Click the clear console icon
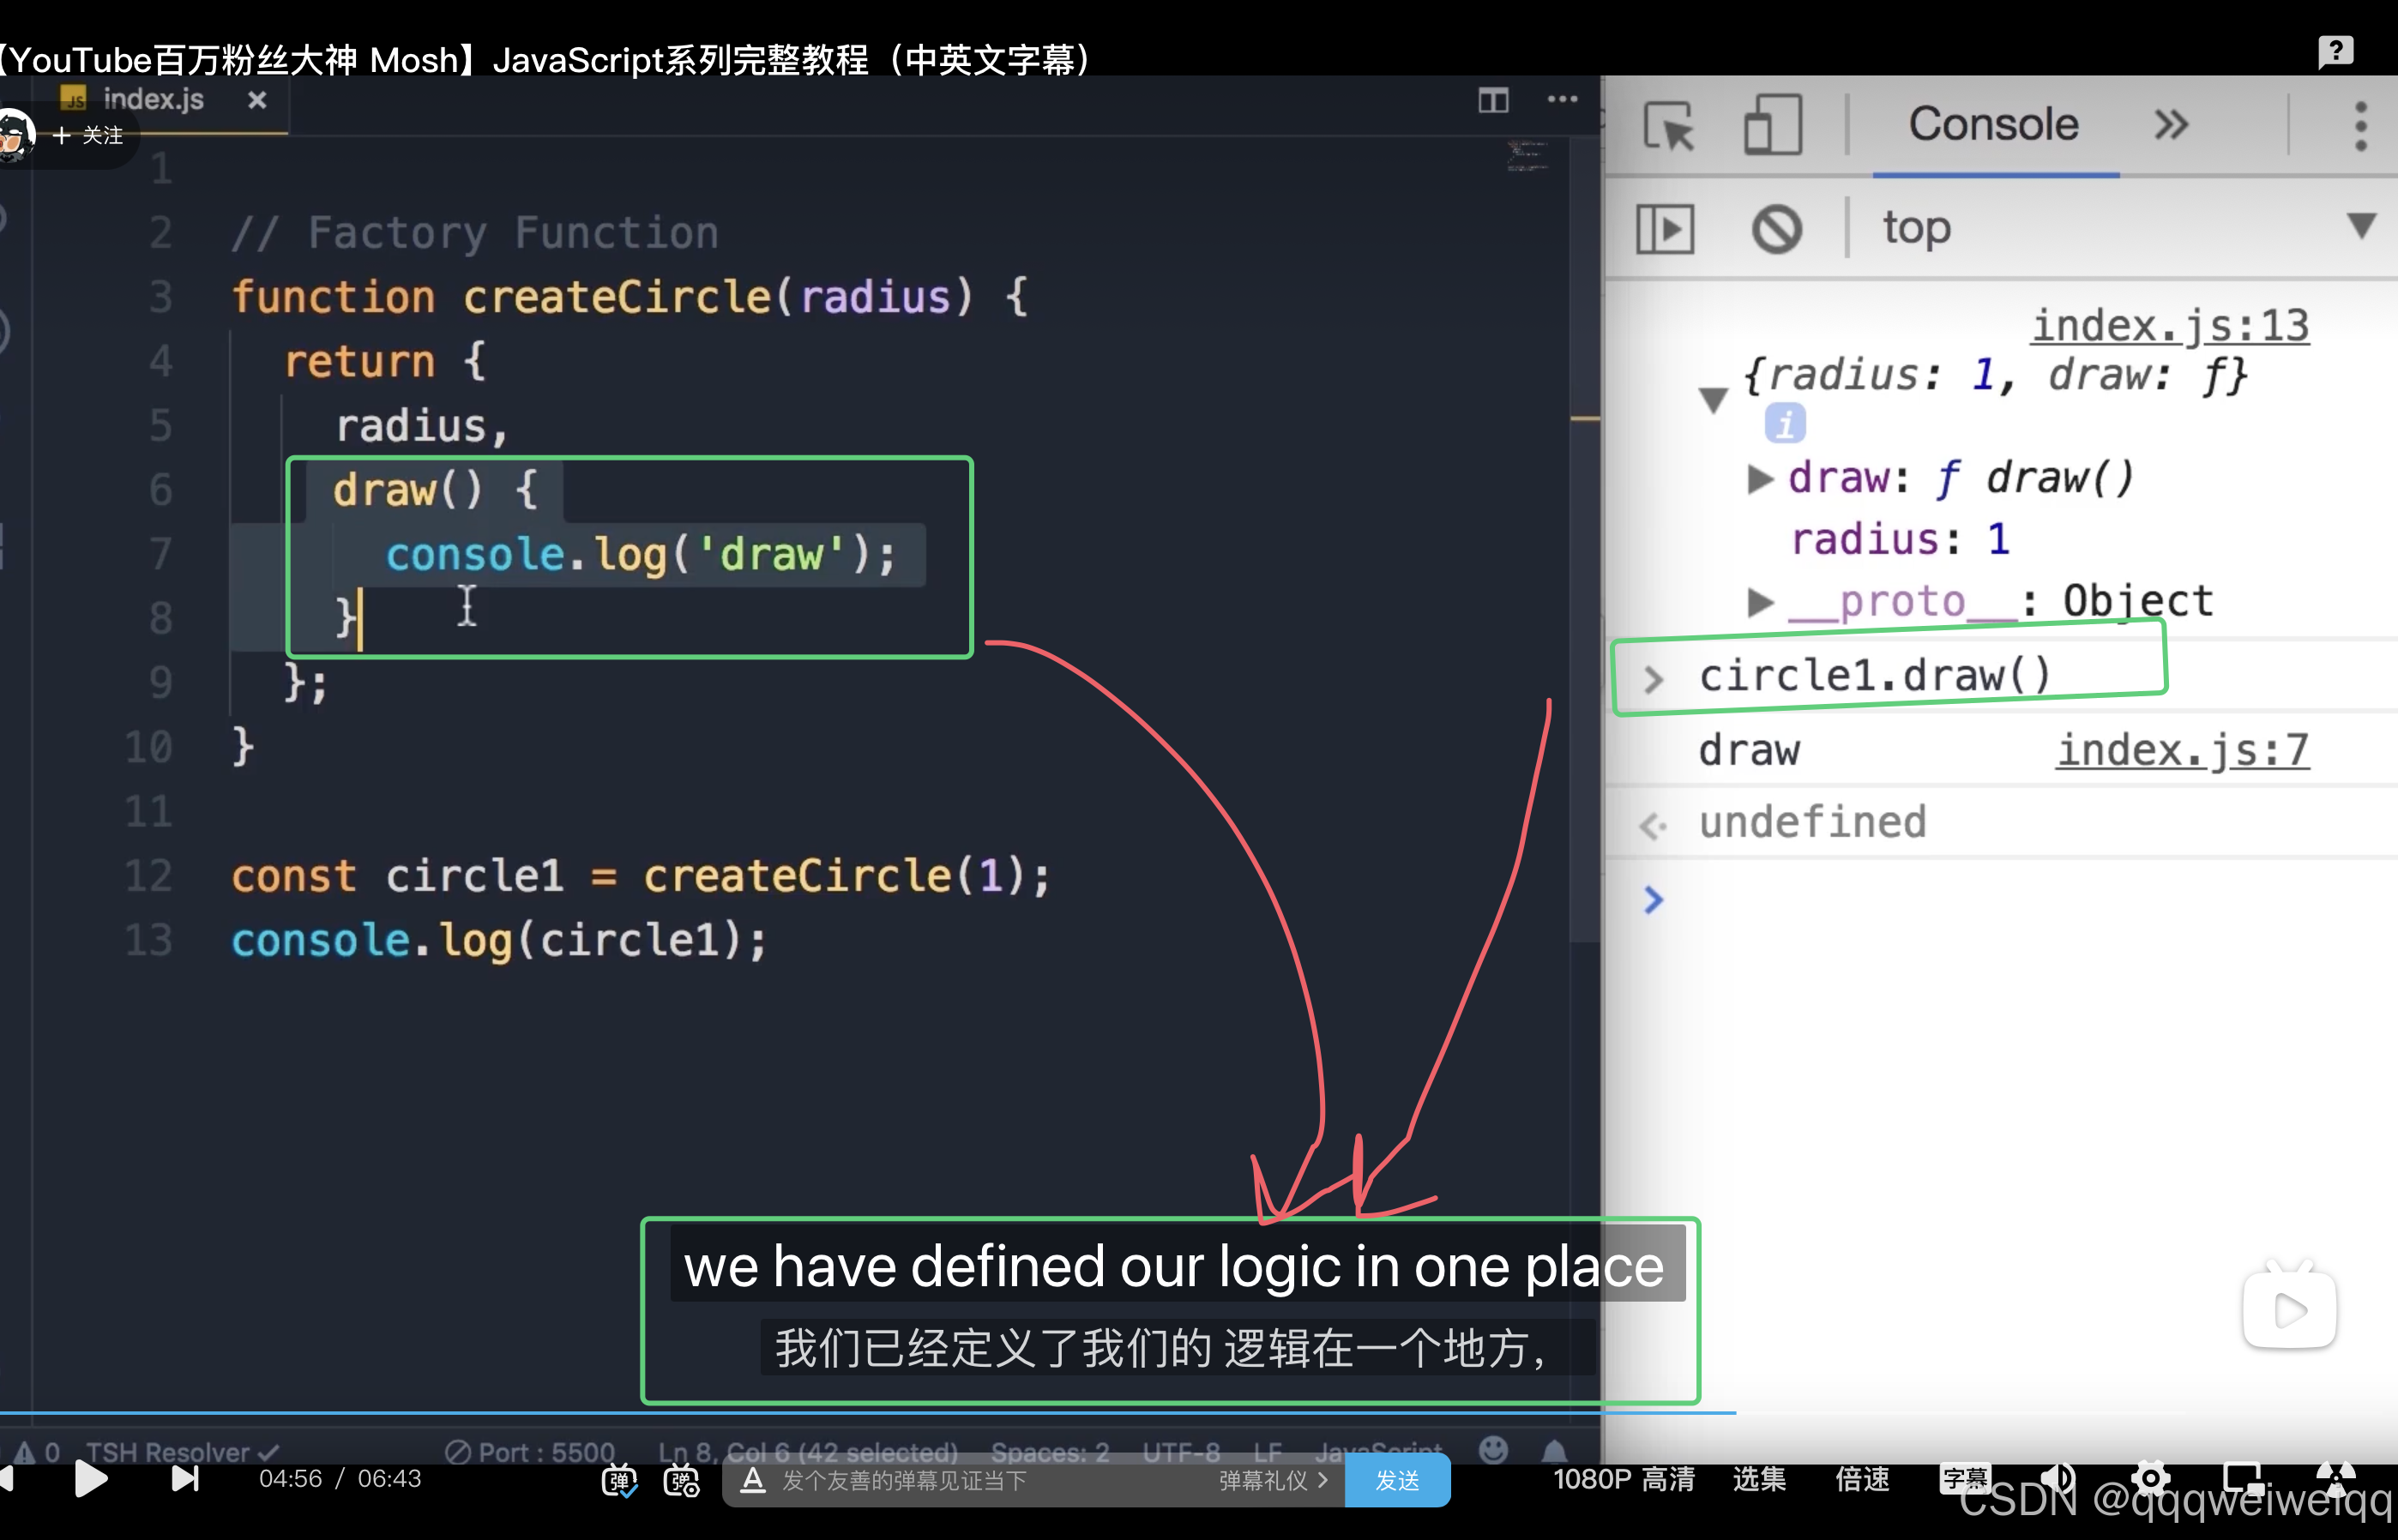Image resolution: width=2398 pixels, height=1540 pixels. tap(1777, 229)
